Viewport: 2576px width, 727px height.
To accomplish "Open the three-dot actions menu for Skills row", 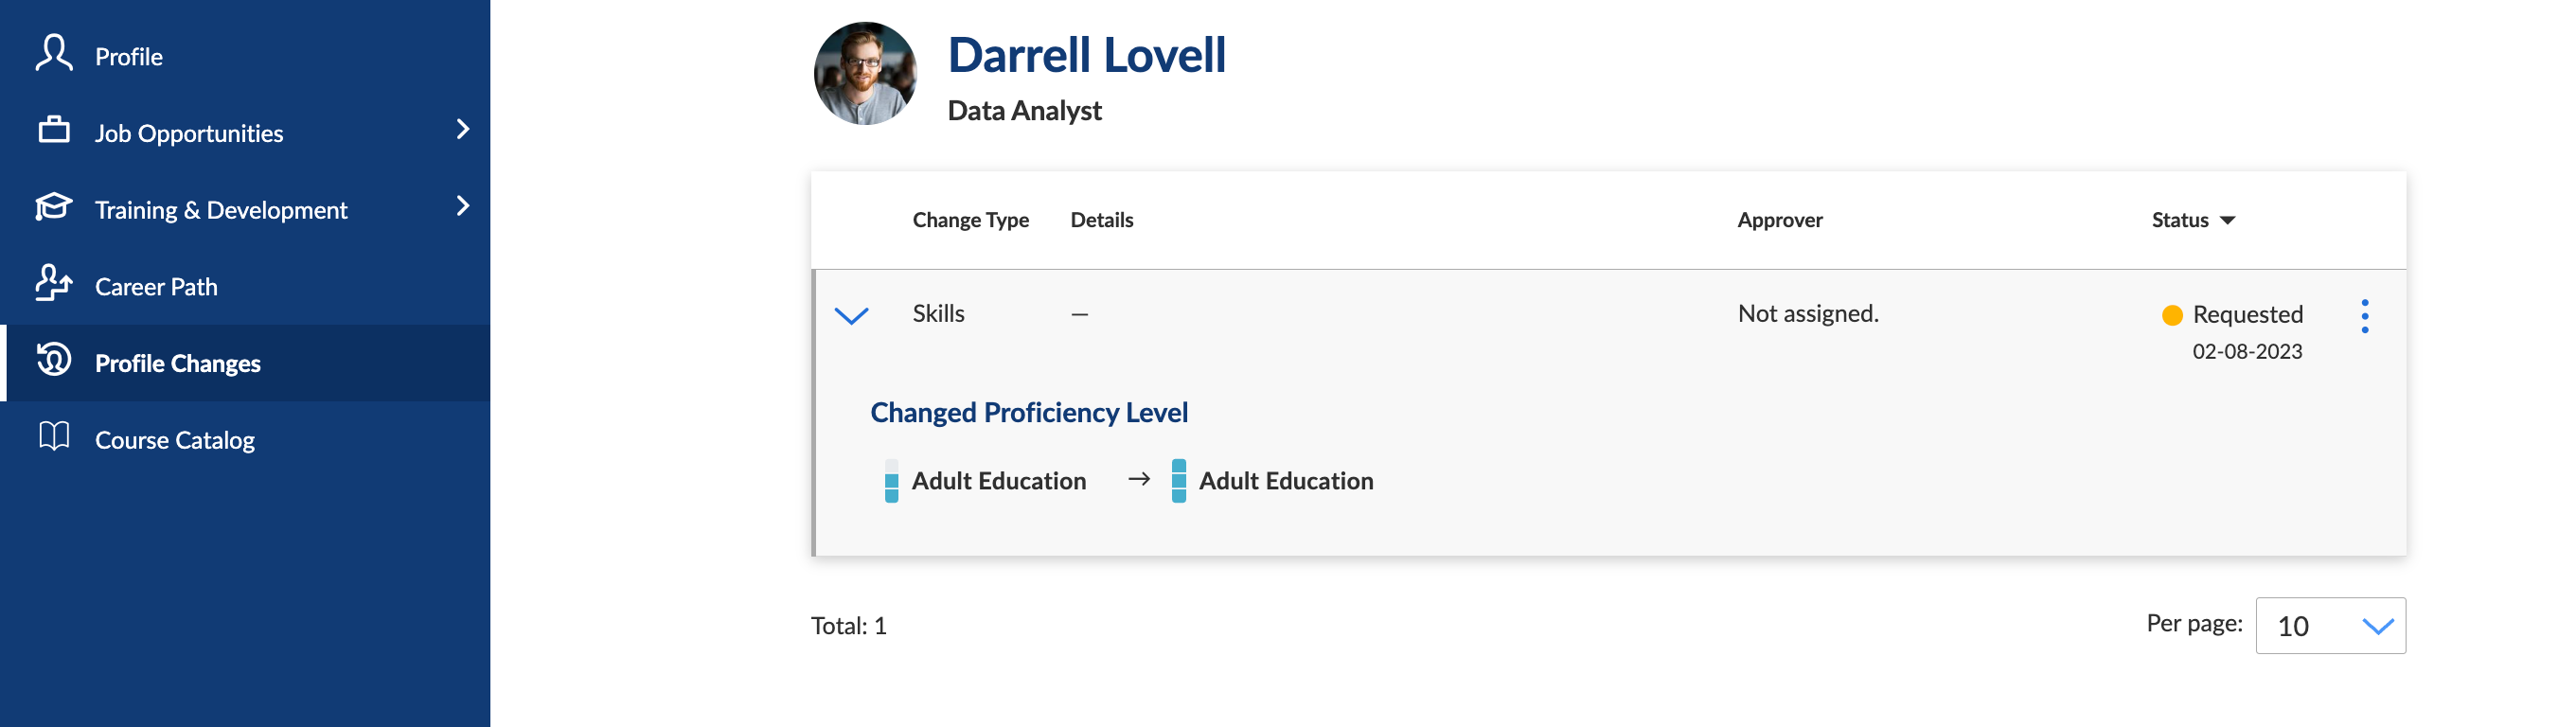I will point(2364,316).
